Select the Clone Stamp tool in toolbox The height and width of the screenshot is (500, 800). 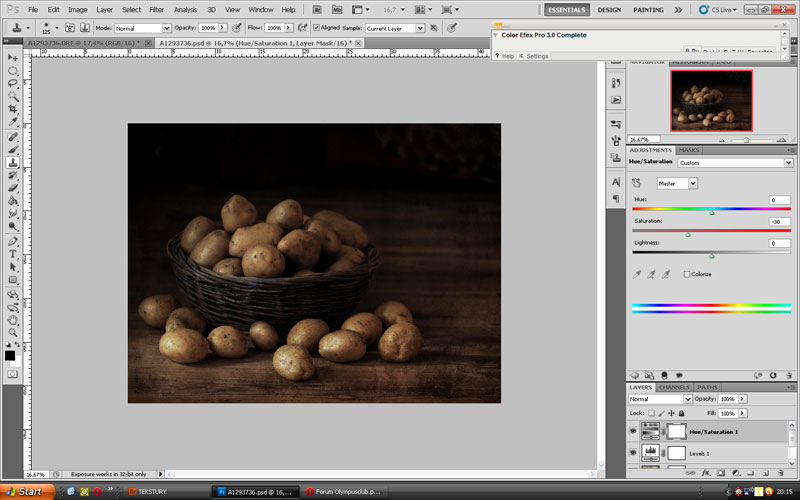tap(13, 162)
